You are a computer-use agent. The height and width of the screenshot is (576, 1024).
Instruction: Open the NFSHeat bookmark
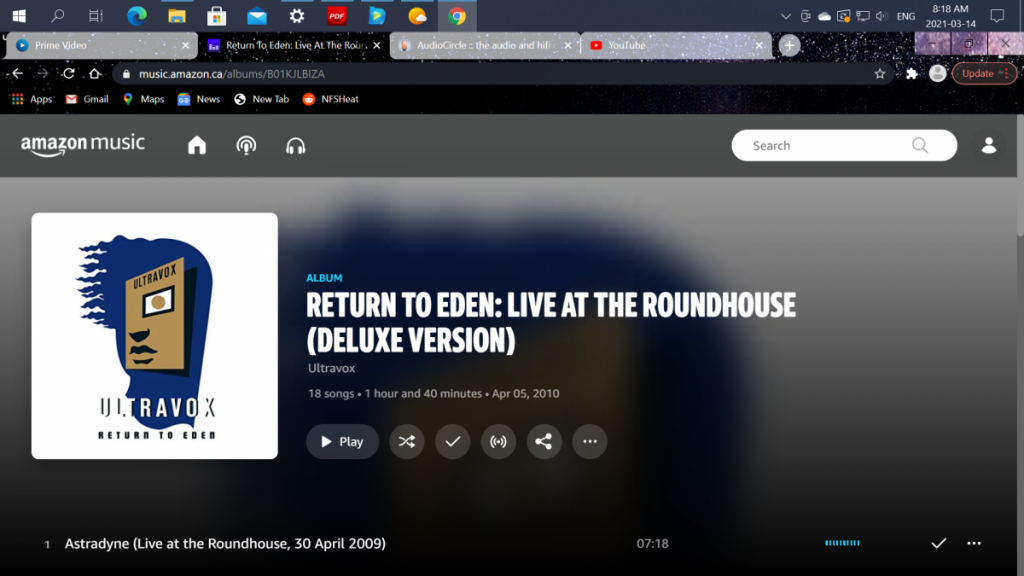coord(330,99)
